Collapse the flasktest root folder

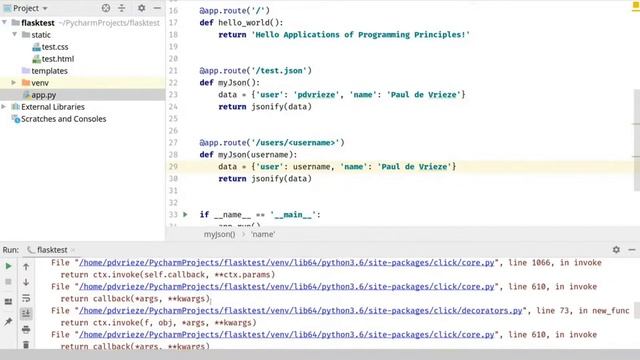[5, 22]
